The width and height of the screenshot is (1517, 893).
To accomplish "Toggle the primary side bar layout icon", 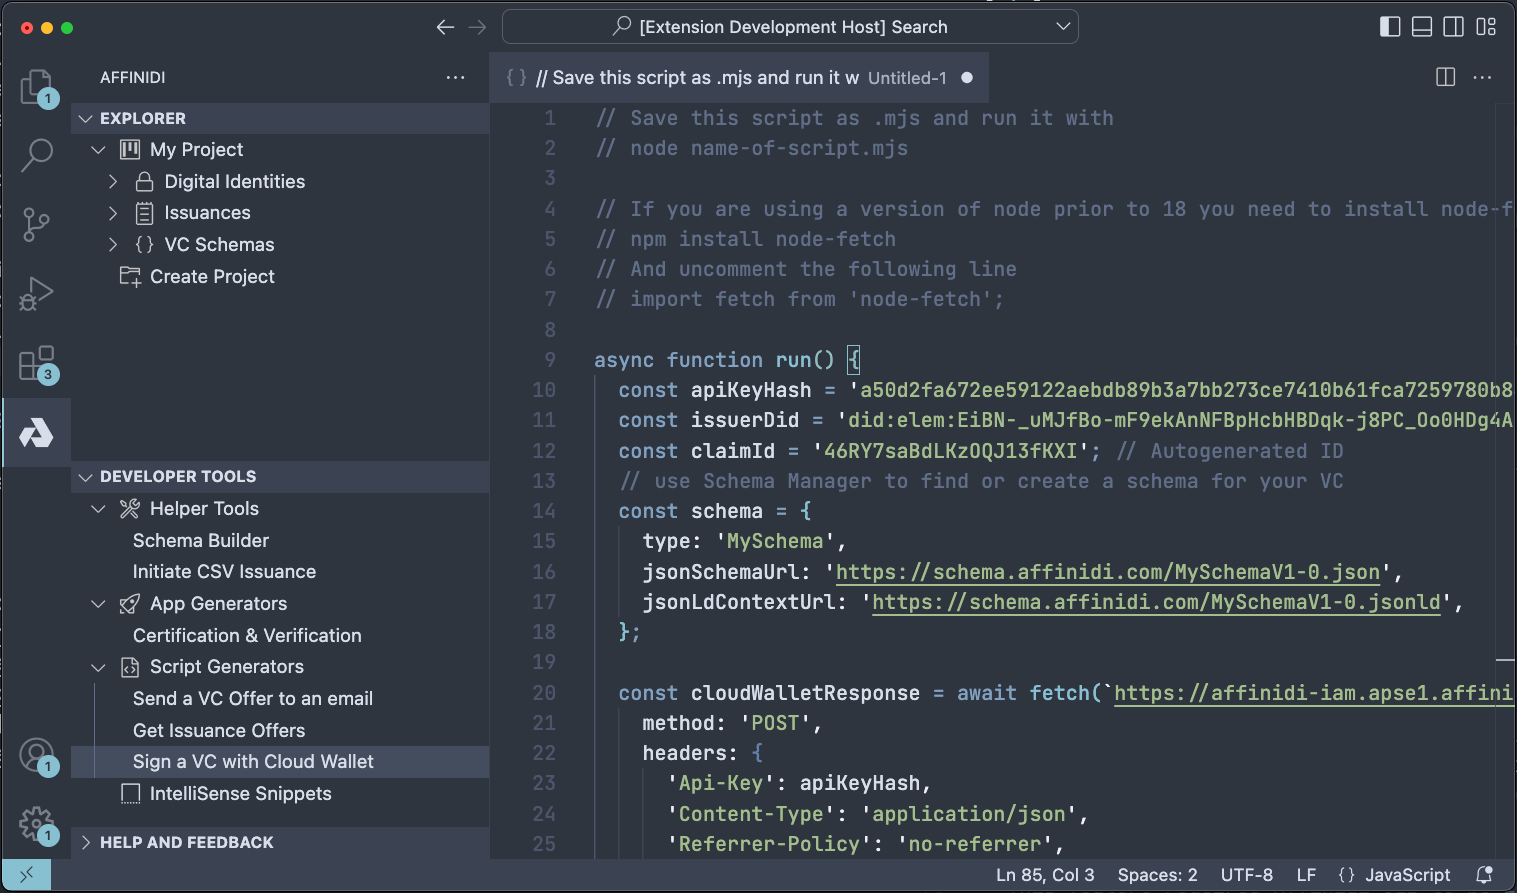I will (x=1390, y=27).
